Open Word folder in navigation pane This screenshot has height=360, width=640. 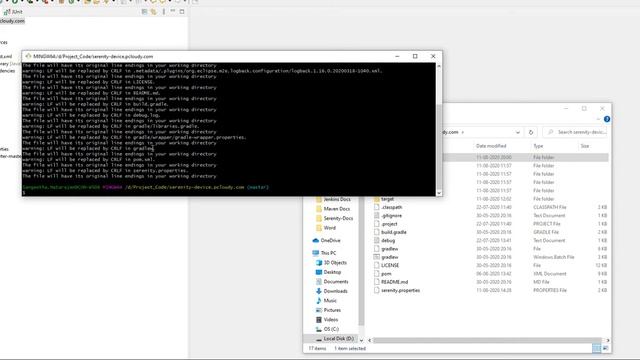pos(329,228)
